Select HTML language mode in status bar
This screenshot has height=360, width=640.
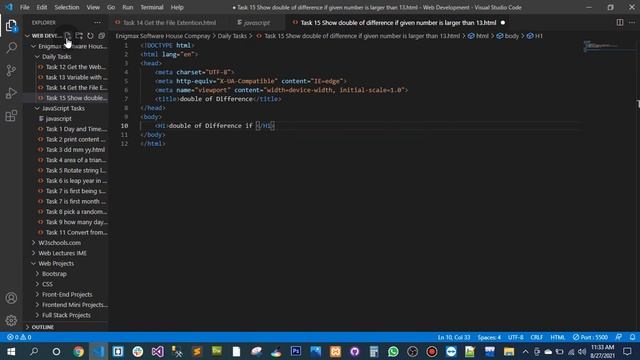coord(558,337)
